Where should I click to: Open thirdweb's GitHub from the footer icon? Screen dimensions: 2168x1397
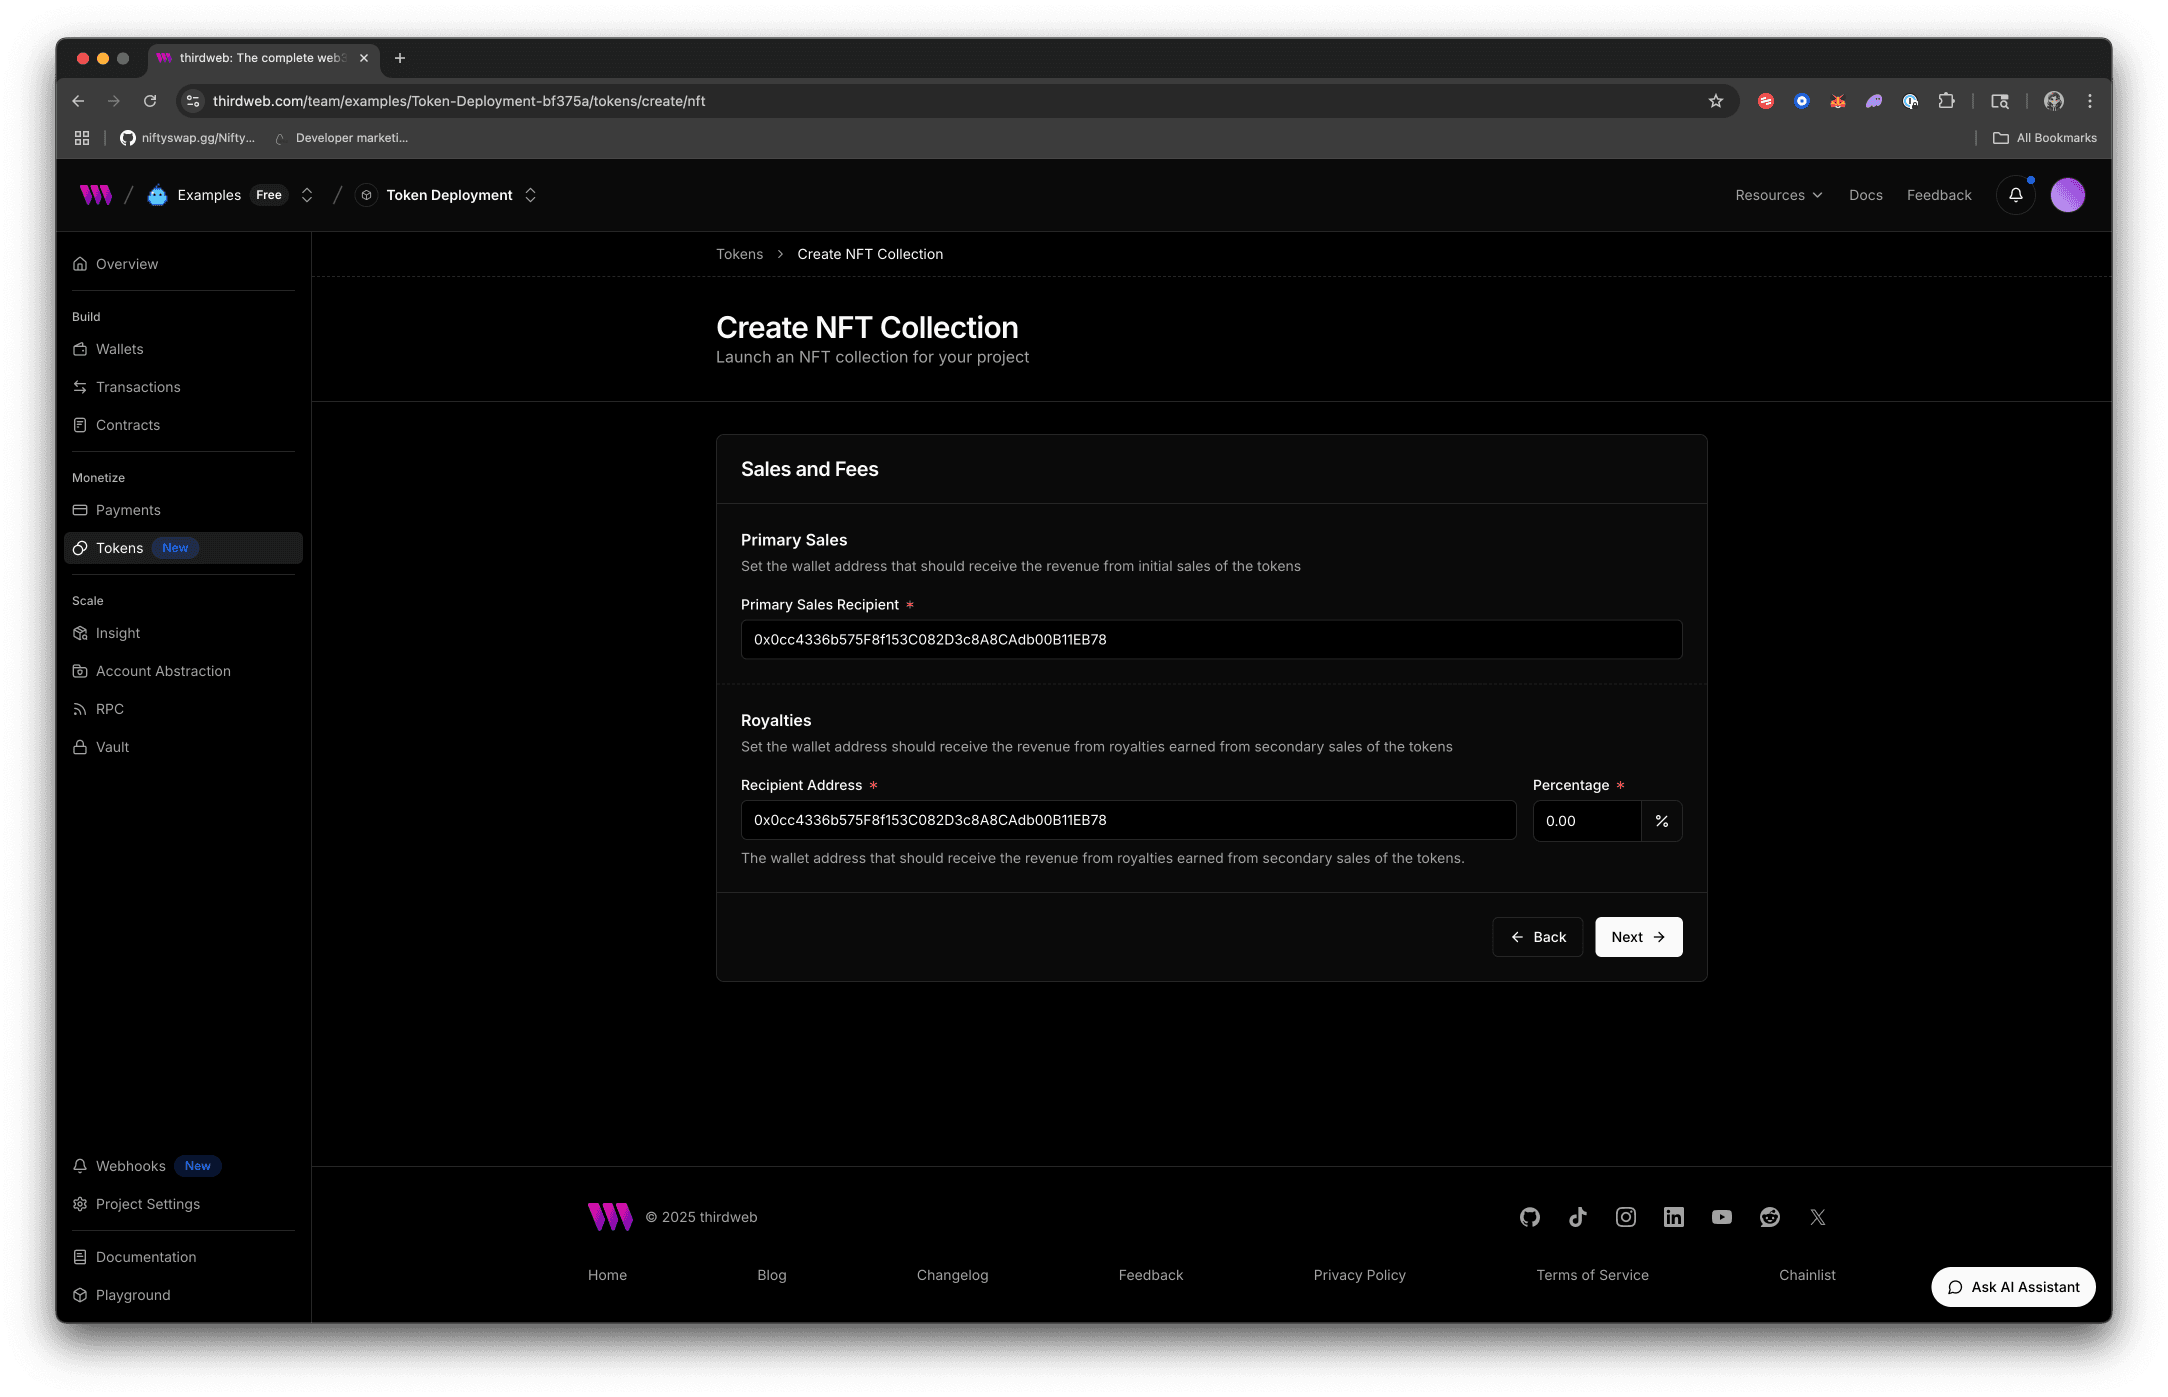[1529, 1217]
